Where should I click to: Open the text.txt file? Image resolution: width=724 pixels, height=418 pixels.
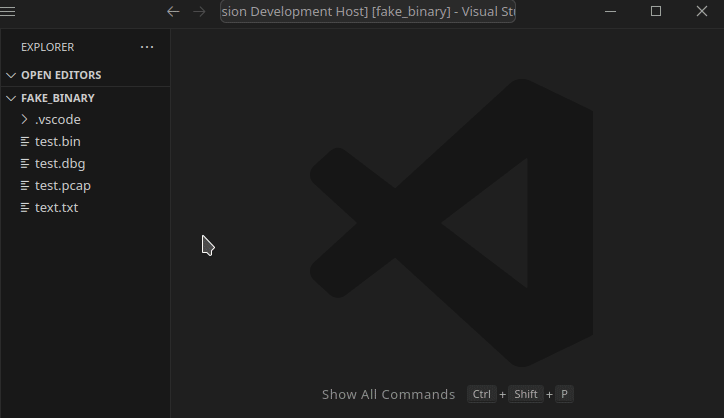85,207
